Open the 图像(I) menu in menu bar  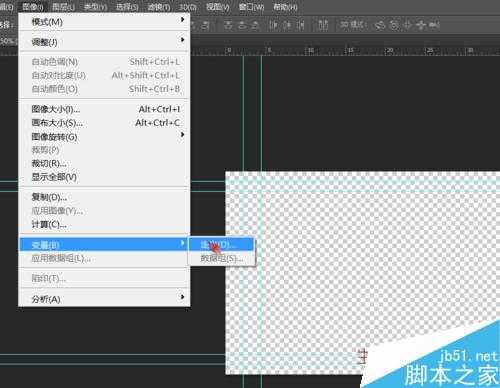tap(33, 7)
